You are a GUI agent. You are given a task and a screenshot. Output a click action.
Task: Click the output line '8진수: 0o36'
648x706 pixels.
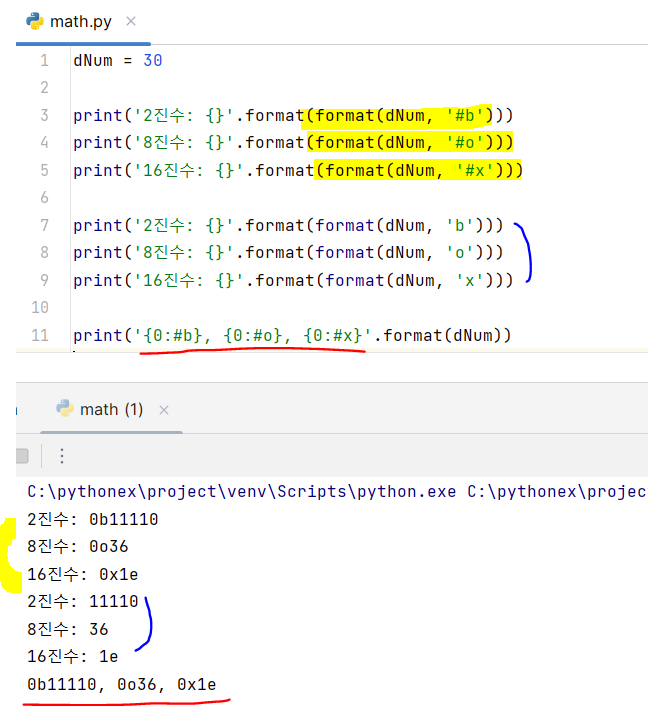tap(78, 547)
